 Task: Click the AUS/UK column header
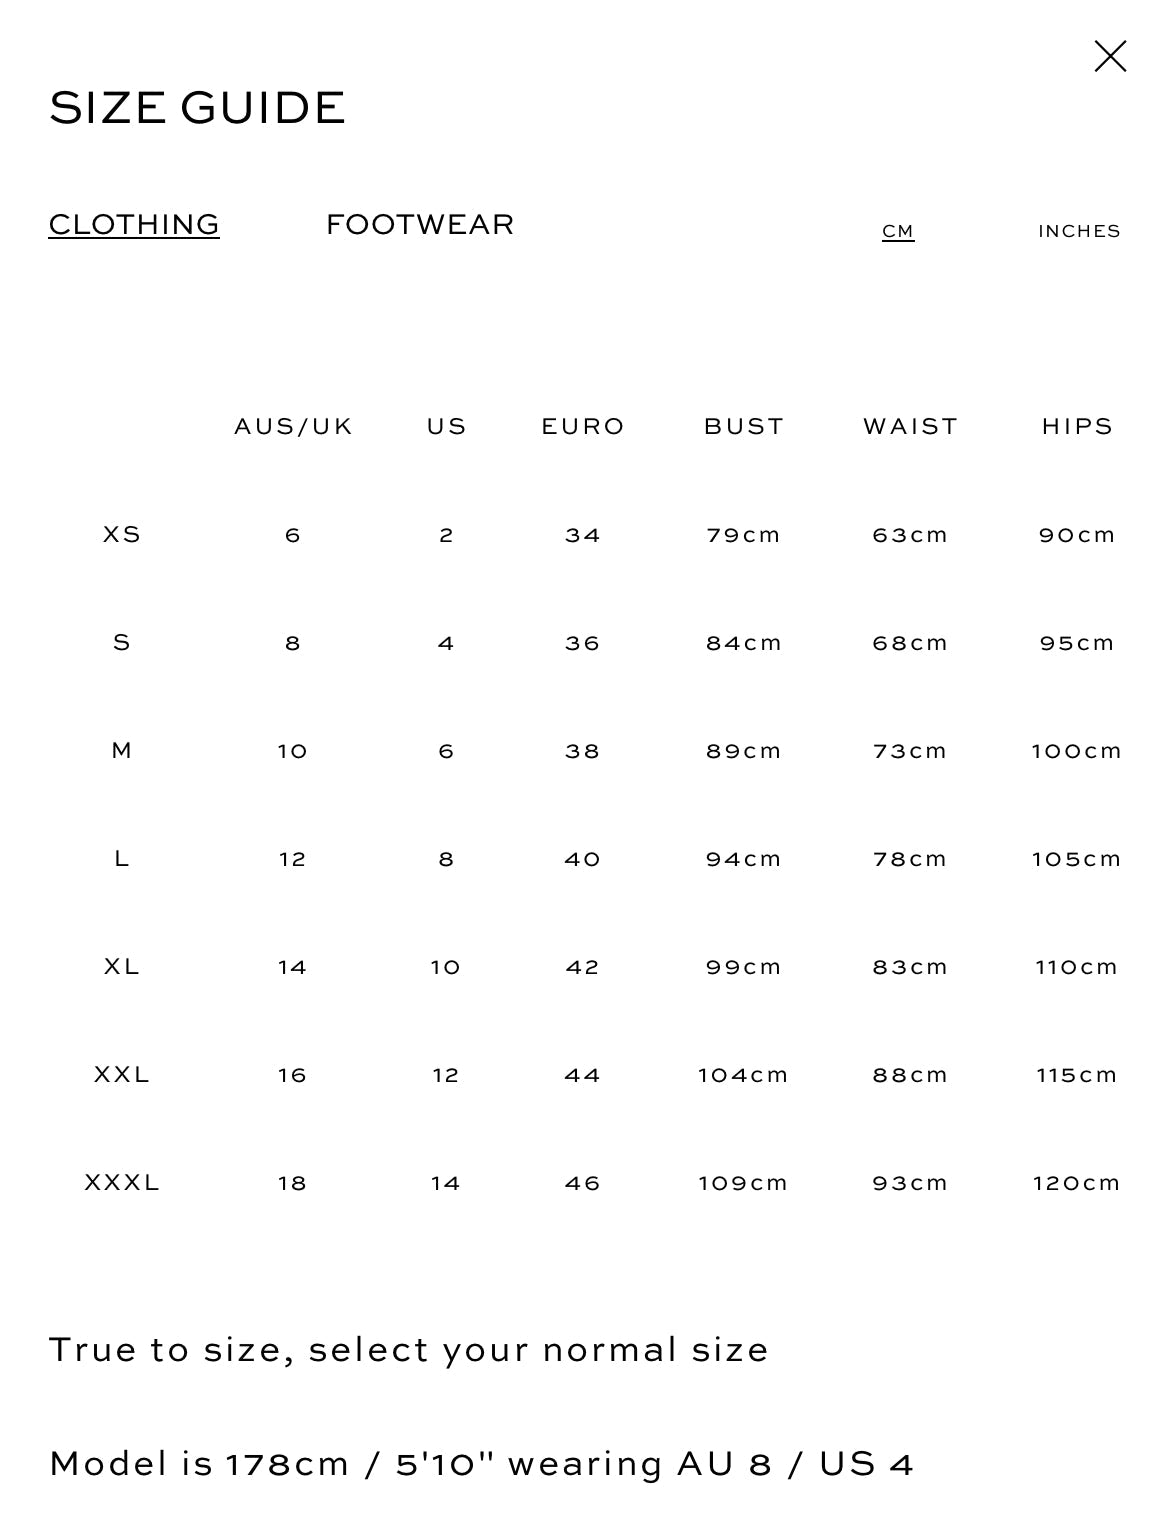pos(293,427)
